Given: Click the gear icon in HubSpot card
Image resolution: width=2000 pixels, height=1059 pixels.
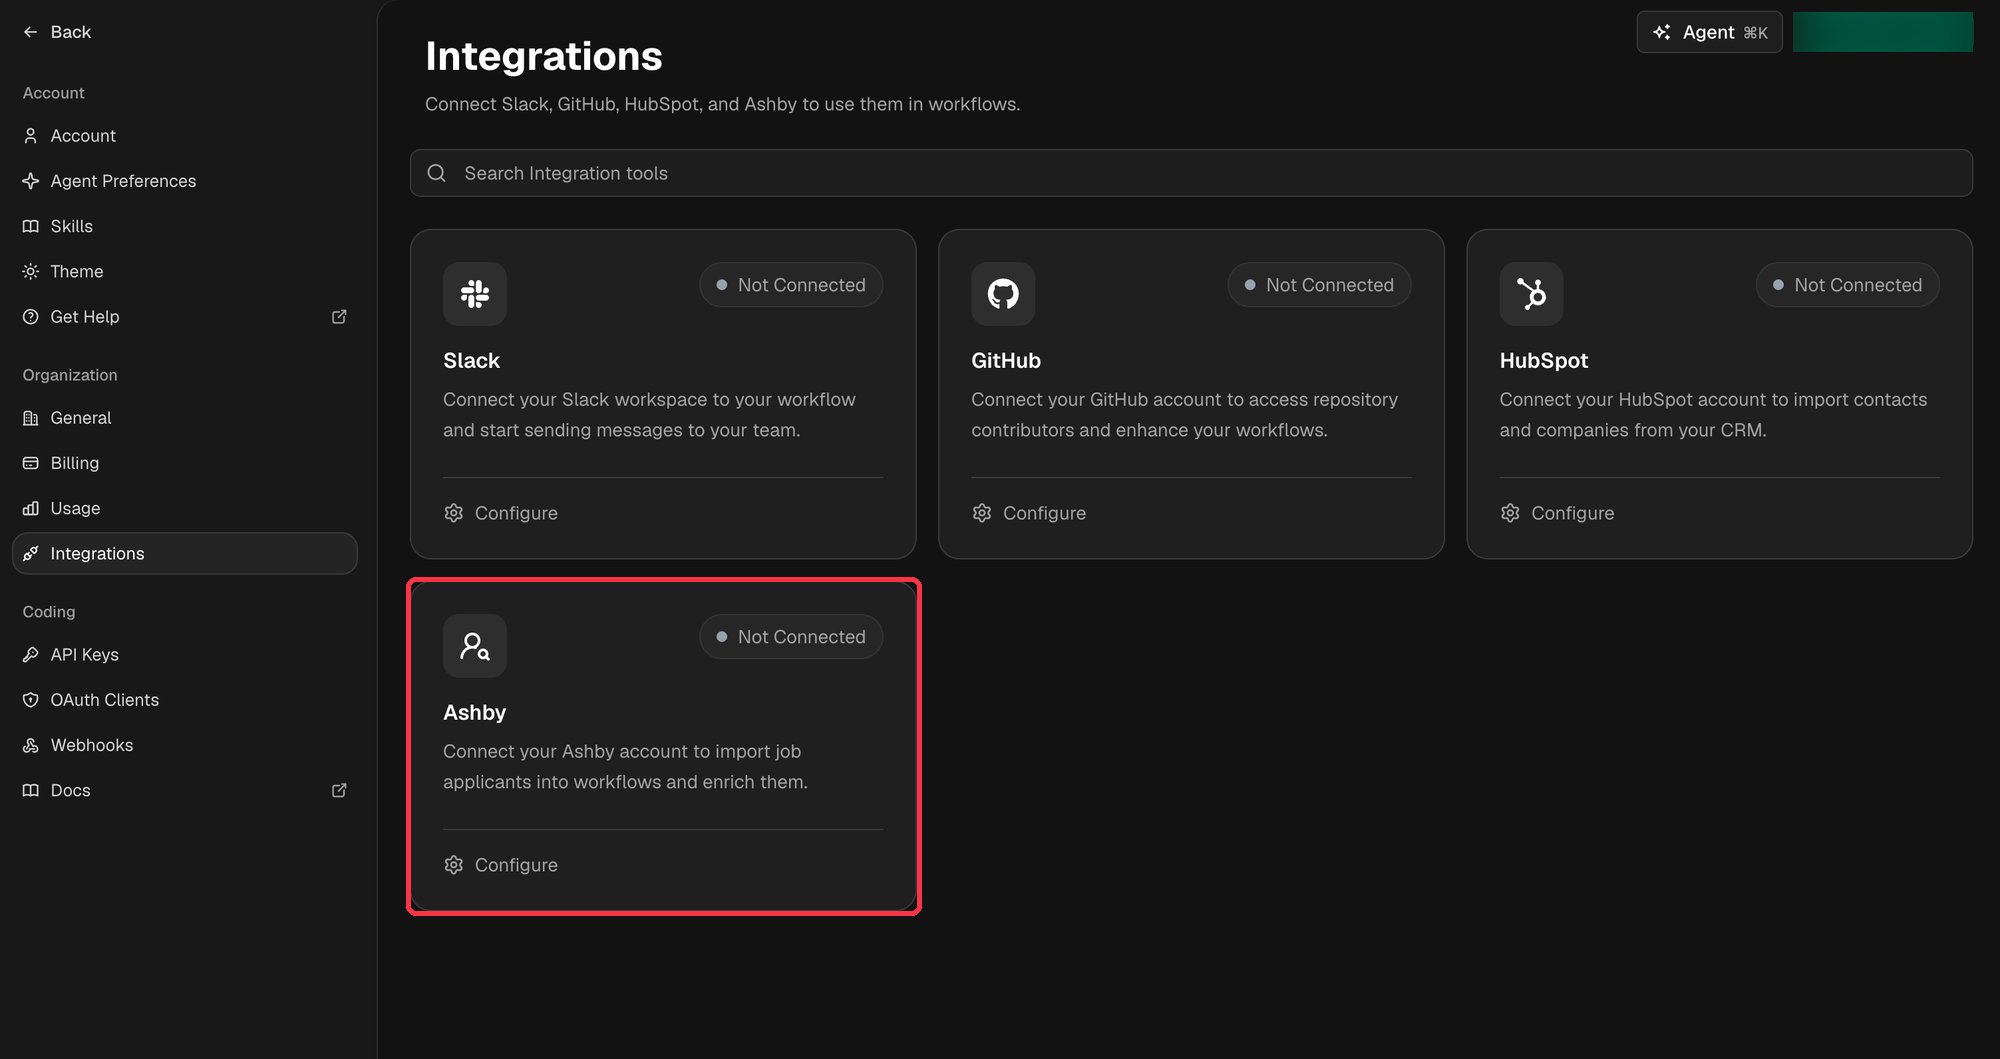Looking at the screenshot, I should (x=1510, y=513).
